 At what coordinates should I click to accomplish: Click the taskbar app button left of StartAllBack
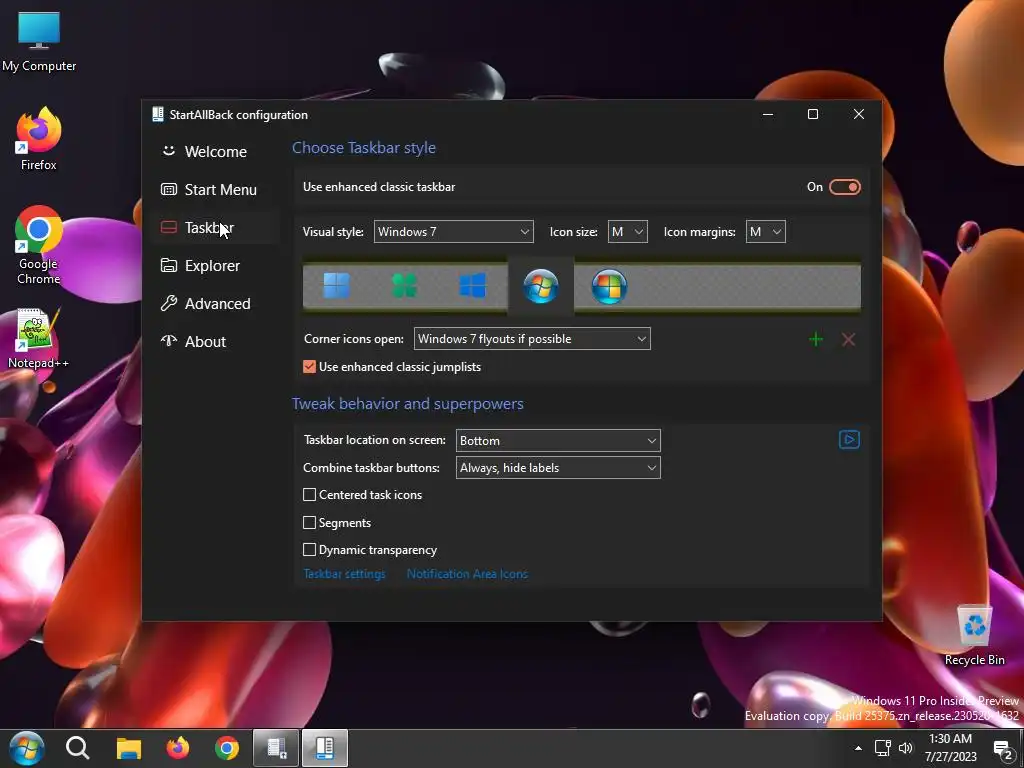pyautogui.click(x=276, y=748)
